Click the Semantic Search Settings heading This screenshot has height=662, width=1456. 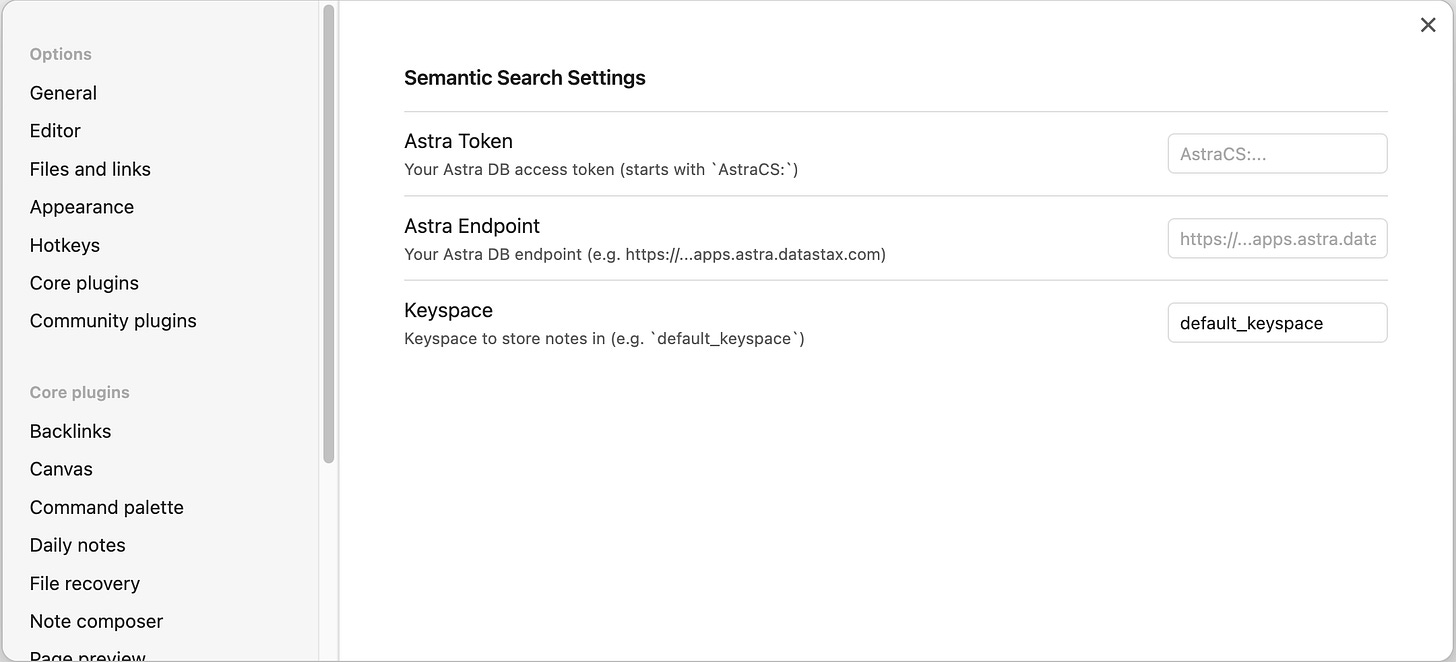[525, 78]
